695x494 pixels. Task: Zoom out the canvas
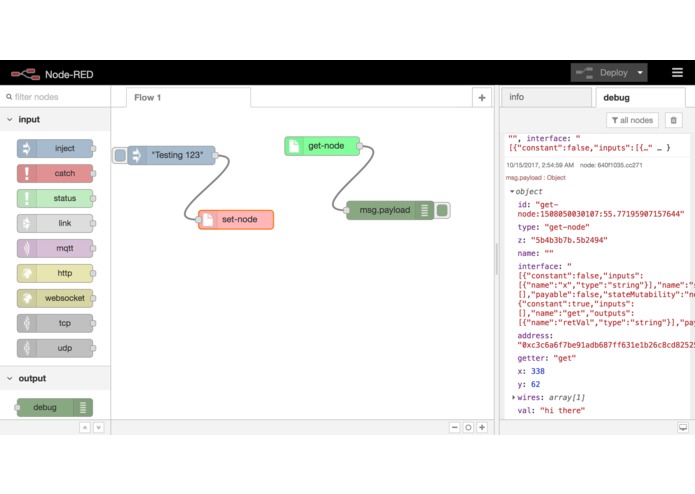pos(454,427)
